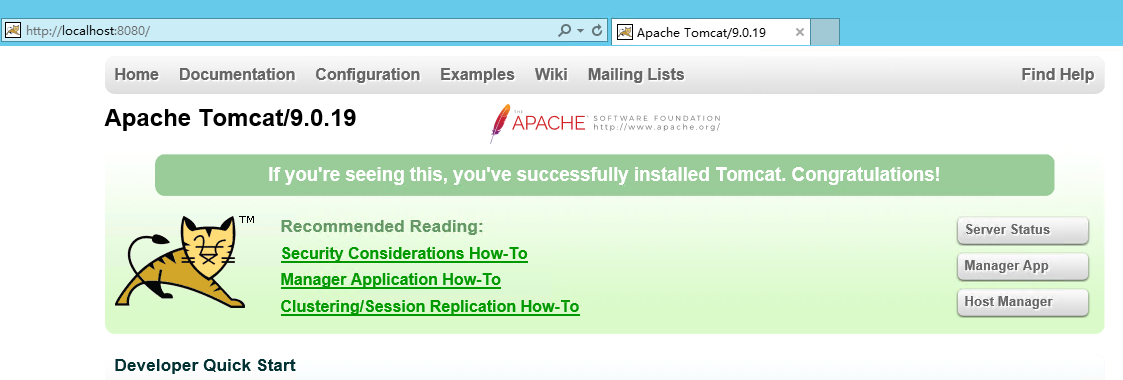Click the refresh page icon
1123x380 pixels.
point(597,31)
